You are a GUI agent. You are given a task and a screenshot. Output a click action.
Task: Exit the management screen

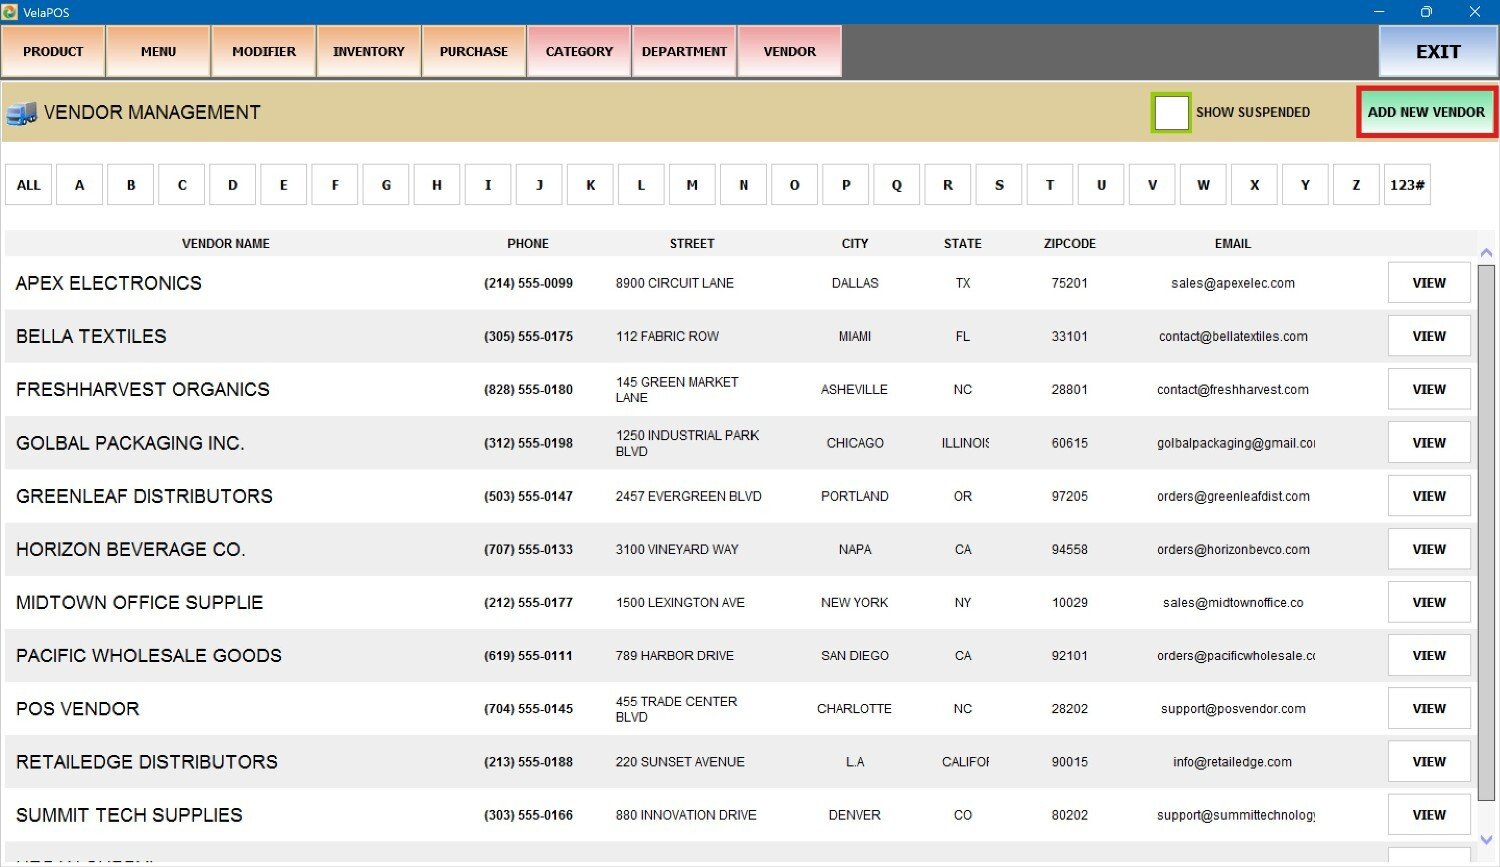tap(1437, 52)
